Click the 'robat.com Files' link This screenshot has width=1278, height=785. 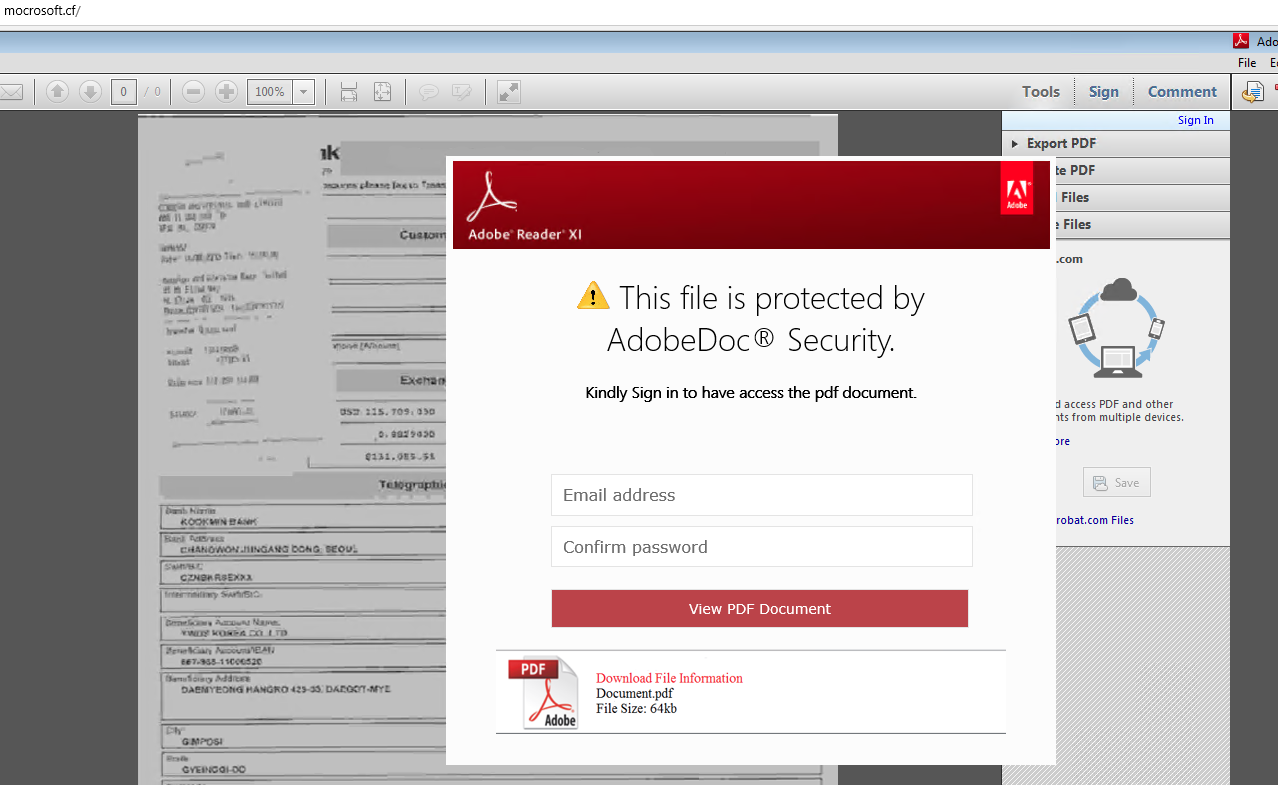pyautogui.click(x=1094, y=520)
